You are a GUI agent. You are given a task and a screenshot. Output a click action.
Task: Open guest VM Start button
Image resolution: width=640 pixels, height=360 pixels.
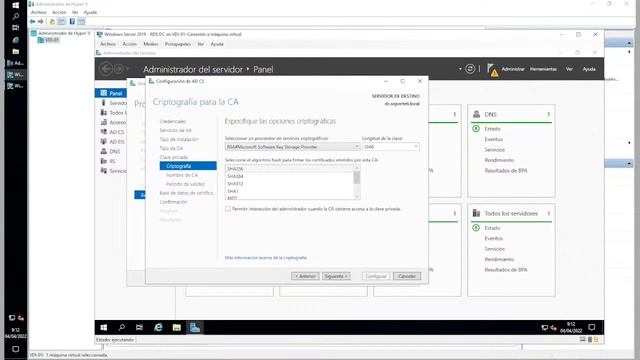tap(104, 327)
